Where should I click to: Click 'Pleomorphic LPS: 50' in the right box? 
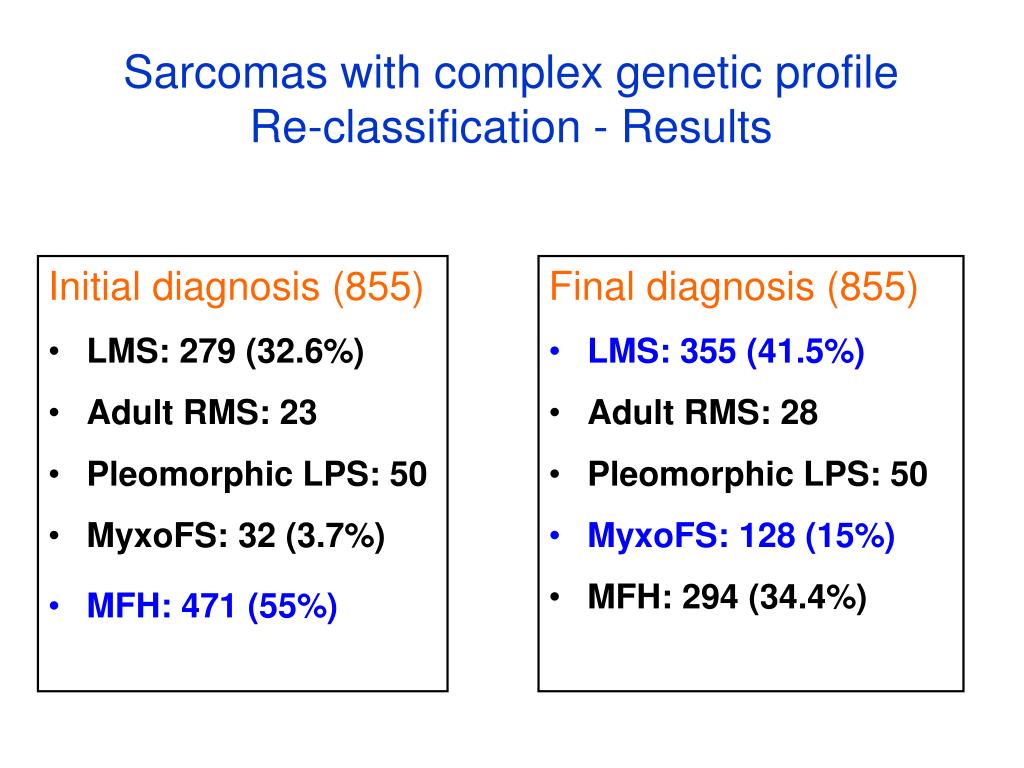[x=758, y=475]
